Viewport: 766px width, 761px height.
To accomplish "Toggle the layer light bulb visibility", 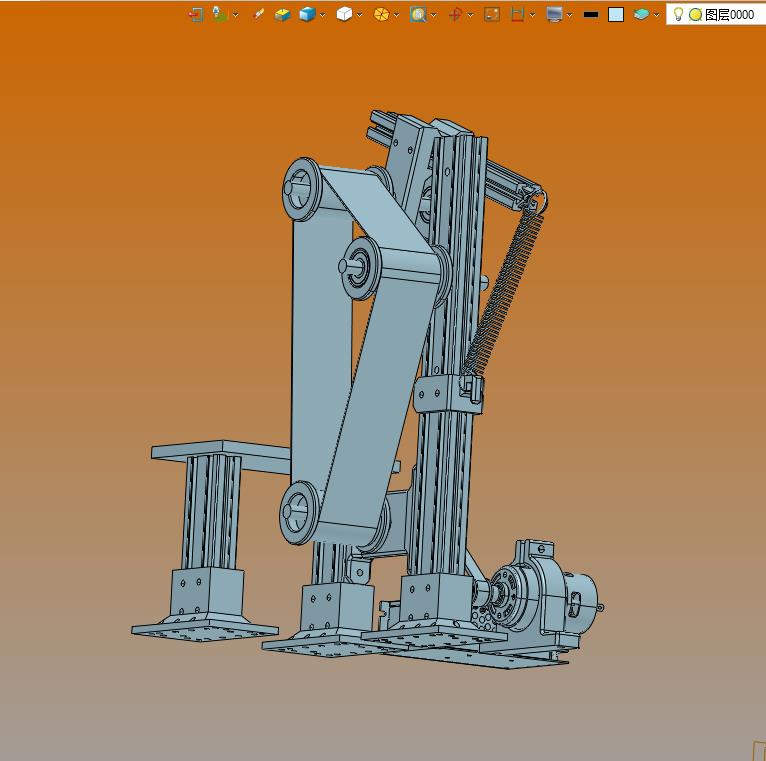I will click(678, 14).
